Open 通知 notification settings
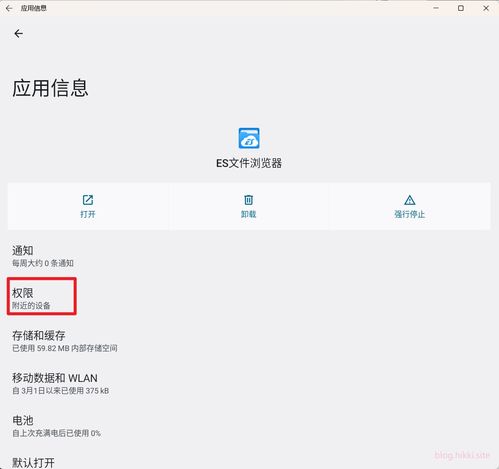The width and height of the screenshot is (499, 469). point(249,256)
